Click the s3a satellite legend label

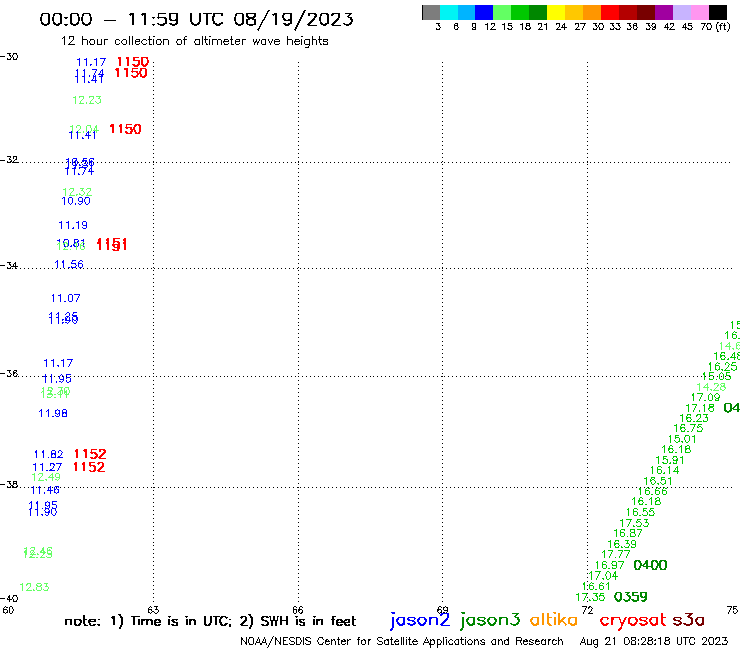688,620
